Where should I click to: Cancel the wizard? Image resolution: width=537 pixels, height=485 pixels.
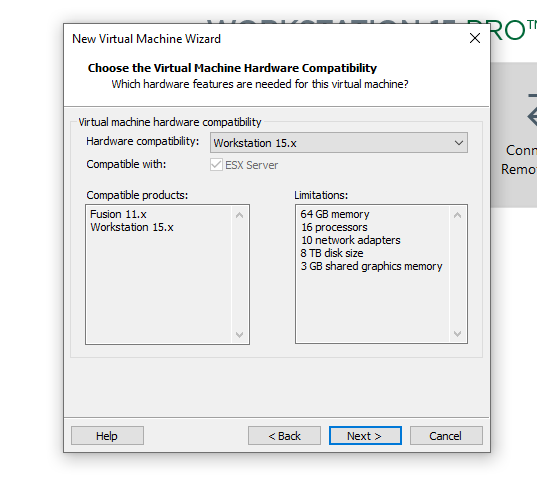pyautogui.click(x=446, y=436)
